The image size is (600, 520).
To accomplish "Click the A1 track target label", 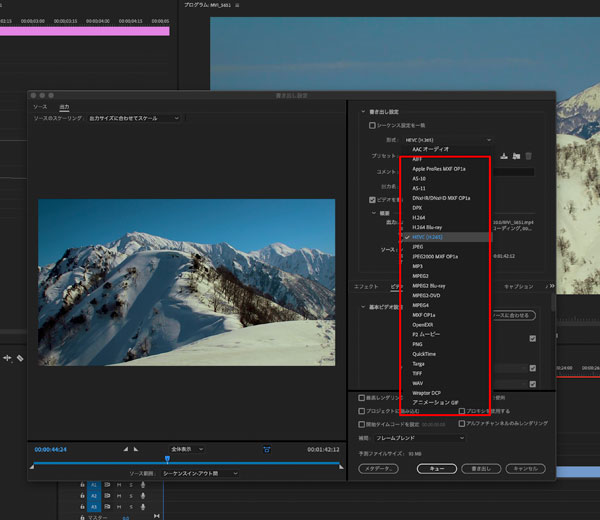I will pos(94,485).
